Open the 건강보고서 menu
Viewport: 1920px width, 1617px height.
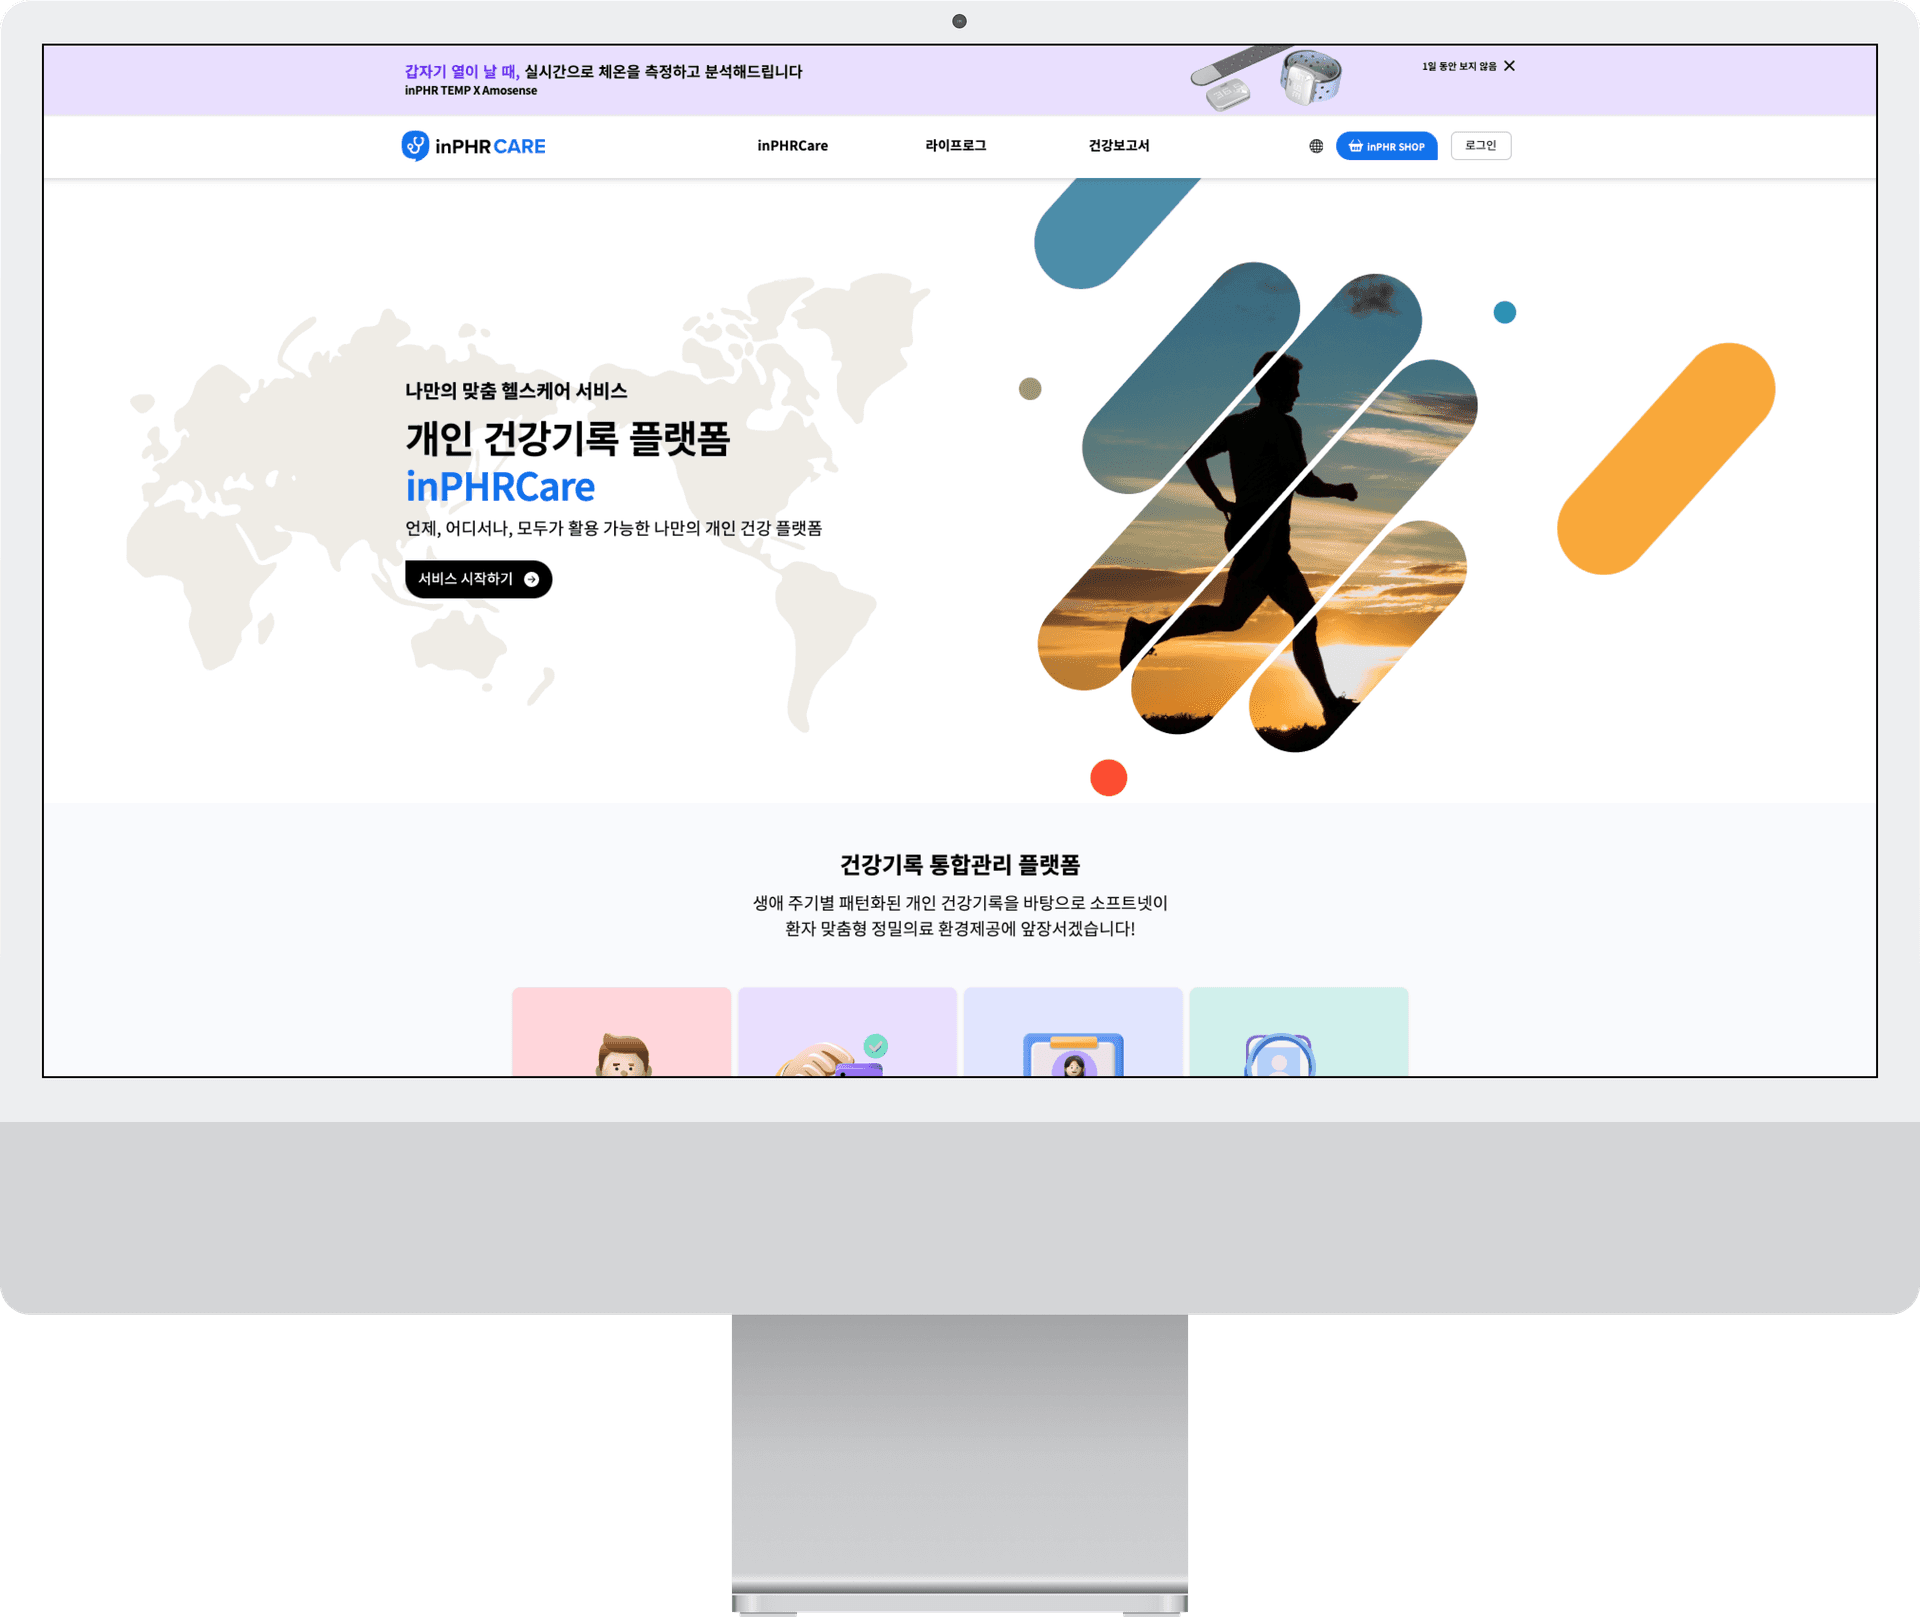click(x=1119, y=146)
